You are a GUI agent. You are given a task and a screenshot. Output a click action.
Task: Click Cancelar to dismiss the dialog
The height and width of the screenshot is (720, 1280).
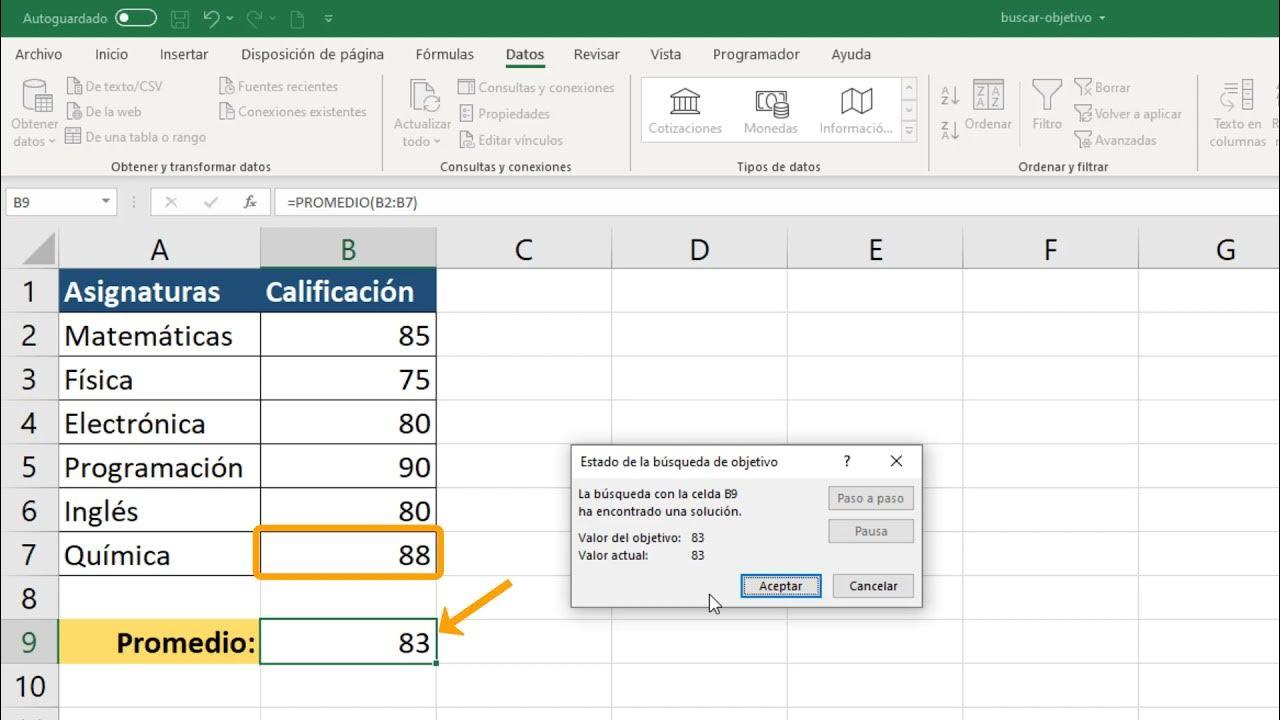[x=872, y=585]
